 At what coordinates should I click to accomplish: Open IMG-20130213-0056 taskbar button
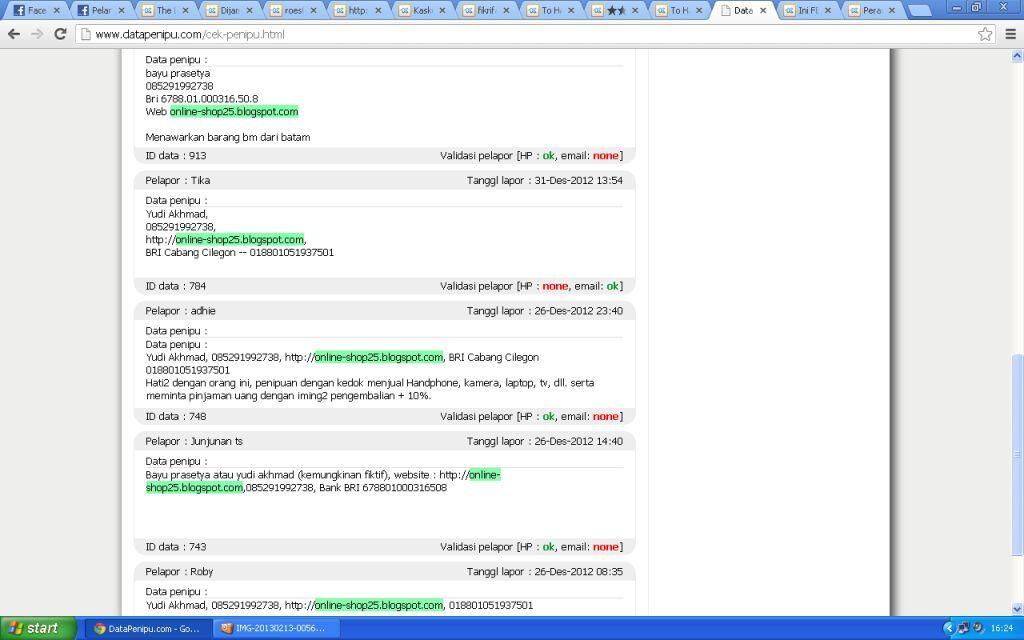coord(274,628)
